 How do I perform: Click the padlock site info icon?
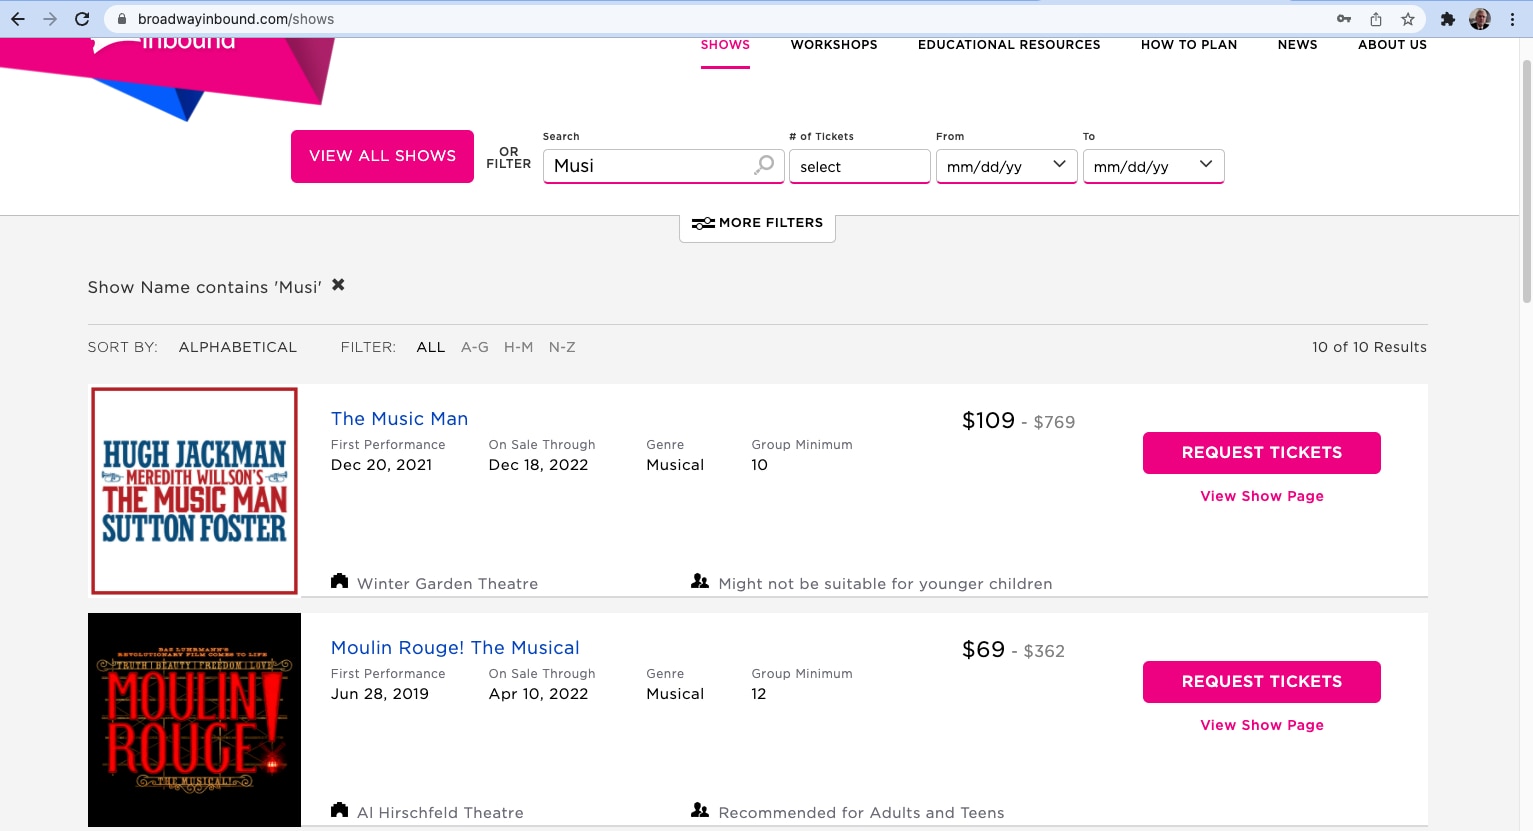click(x=122, y=19)
